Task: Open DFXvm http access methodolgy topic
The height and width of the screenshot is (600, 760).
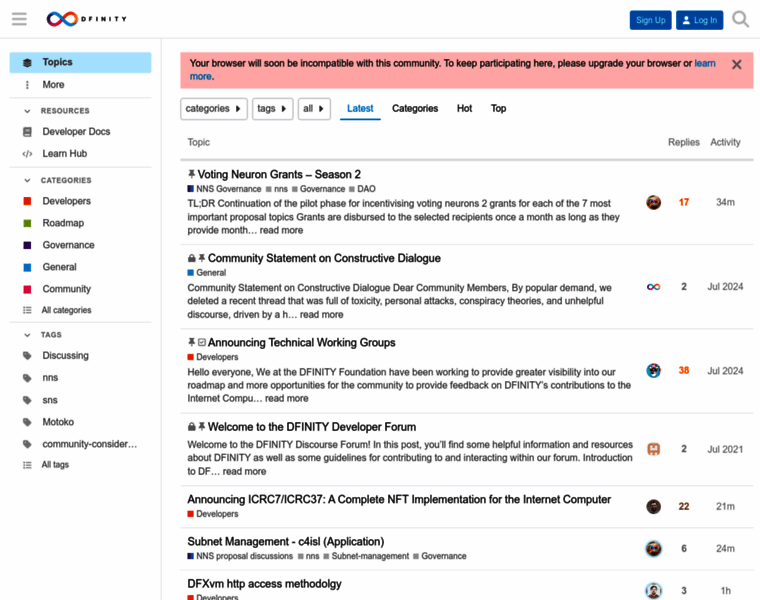Action: 264,584
